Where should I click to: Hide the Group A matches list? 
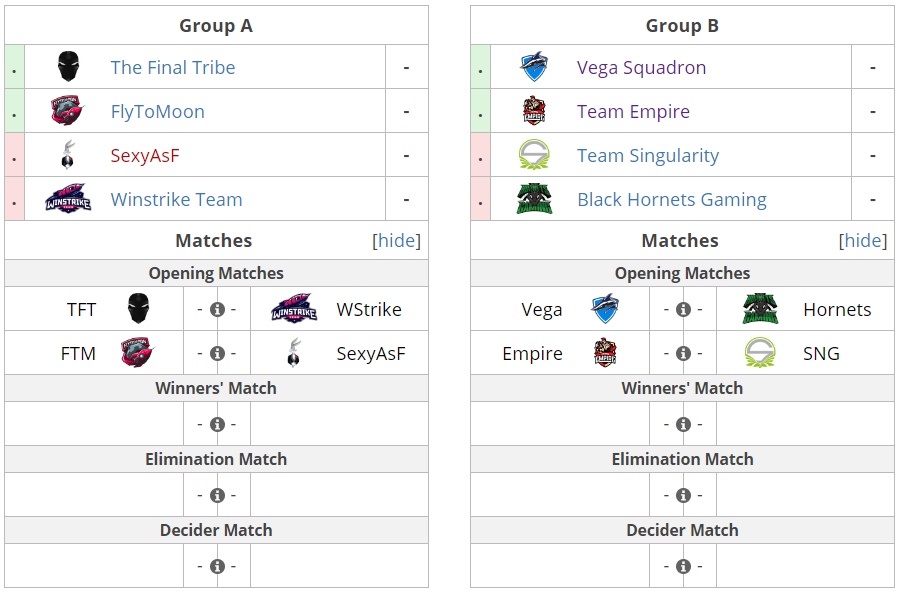click(x=396, y=240)
